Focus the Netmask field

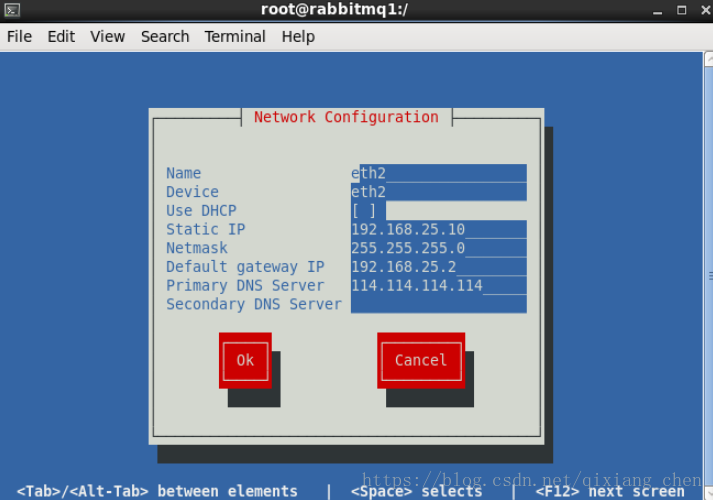click(439, 248)
